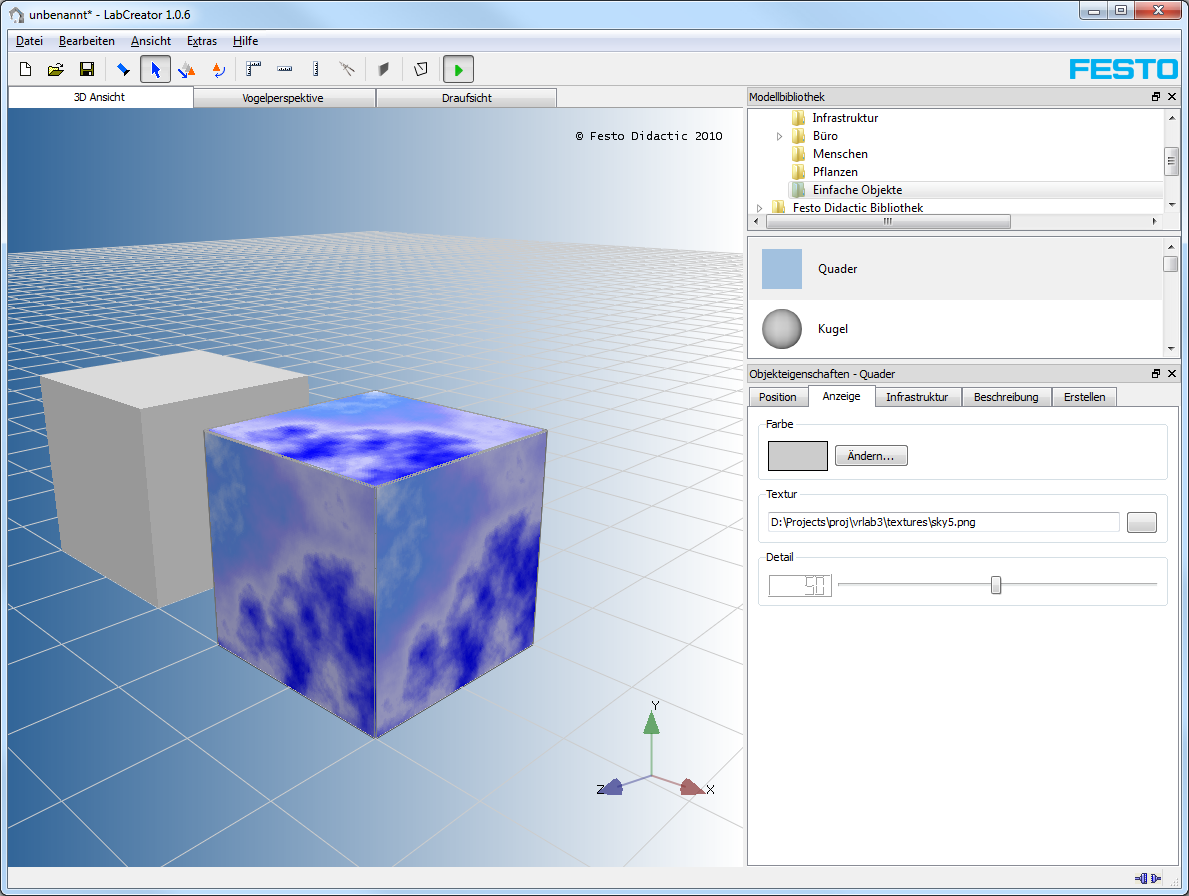Open the Erstellen properties tab

1084,397
